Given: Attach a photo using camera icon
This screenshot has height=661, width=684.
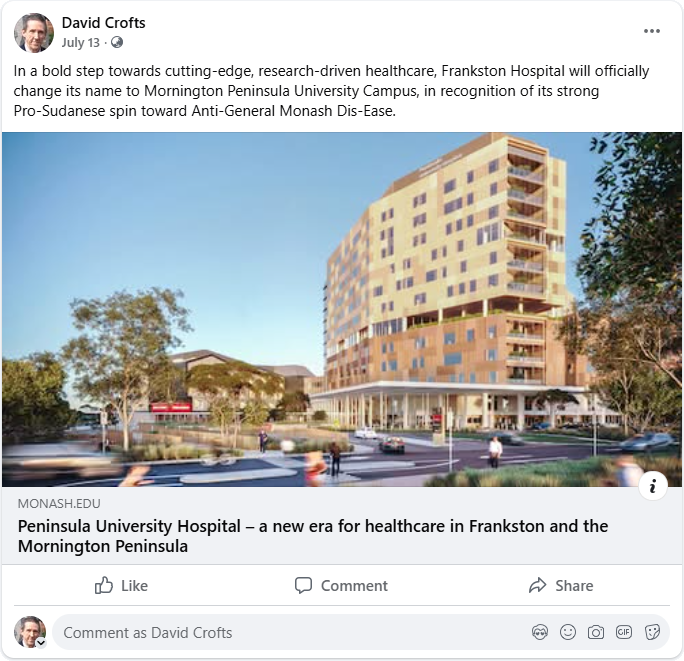Looking at the screenshot, I should pyautogui.click(x=595, y=632).
